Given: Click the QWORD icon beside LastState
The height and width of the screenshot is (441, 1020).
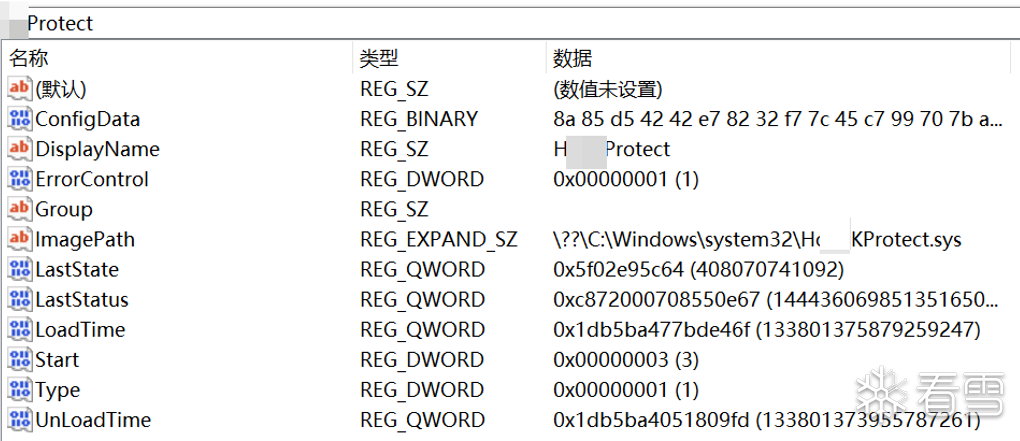Looking at the screenshot, I should click(x=19, y=269).
